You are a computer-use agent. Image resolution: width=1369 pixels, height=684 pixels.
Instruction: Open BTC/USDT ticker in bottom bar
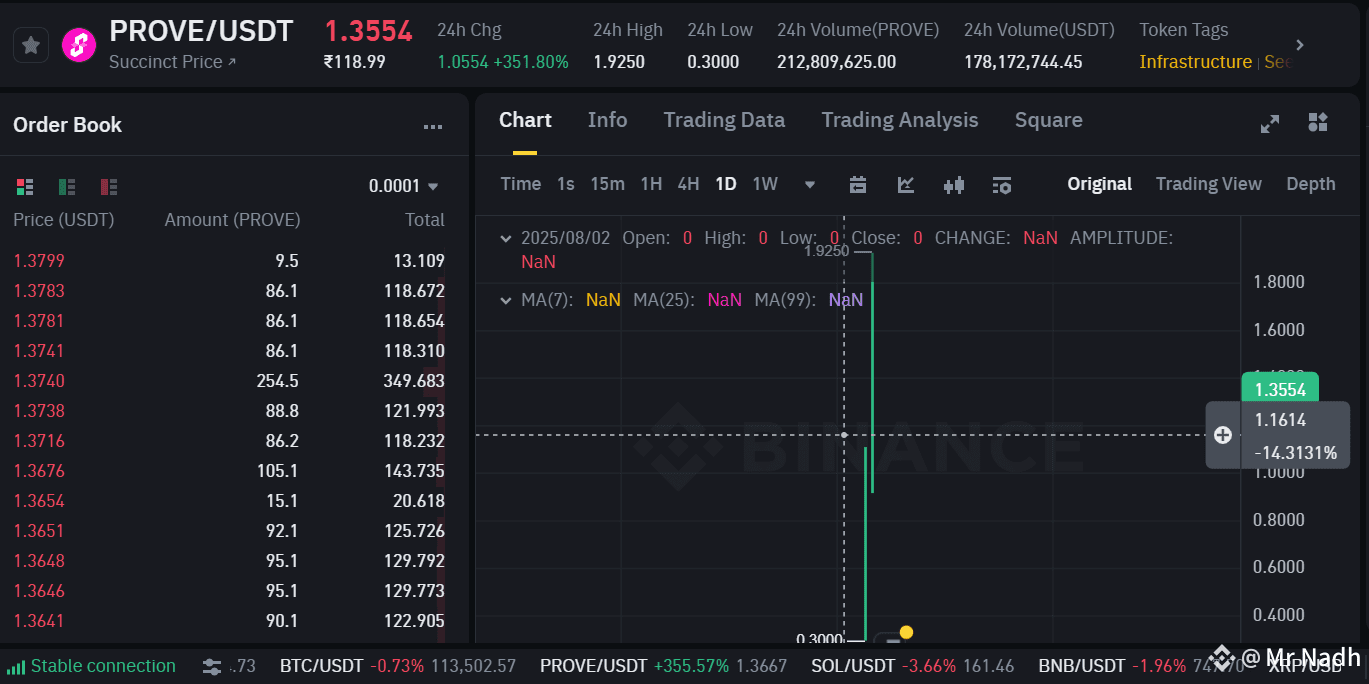[398, 666]
